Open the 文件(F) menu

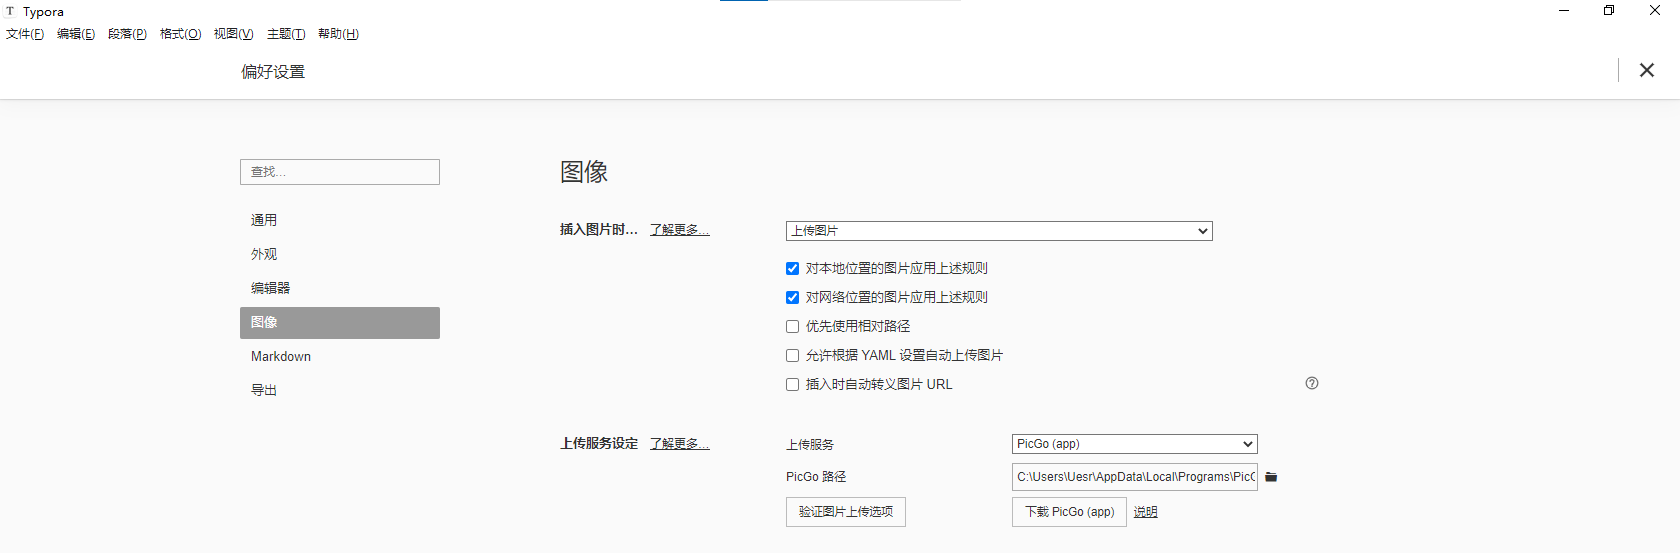coord(25,34)
